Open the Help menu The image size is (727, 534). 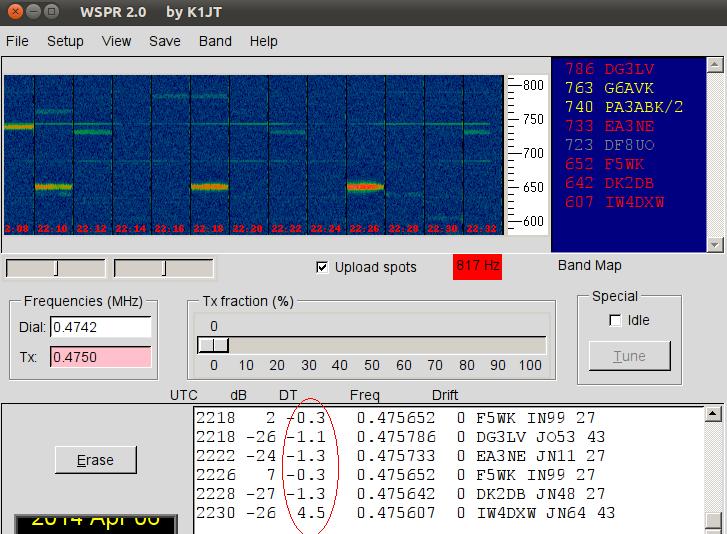click(263, 41)
